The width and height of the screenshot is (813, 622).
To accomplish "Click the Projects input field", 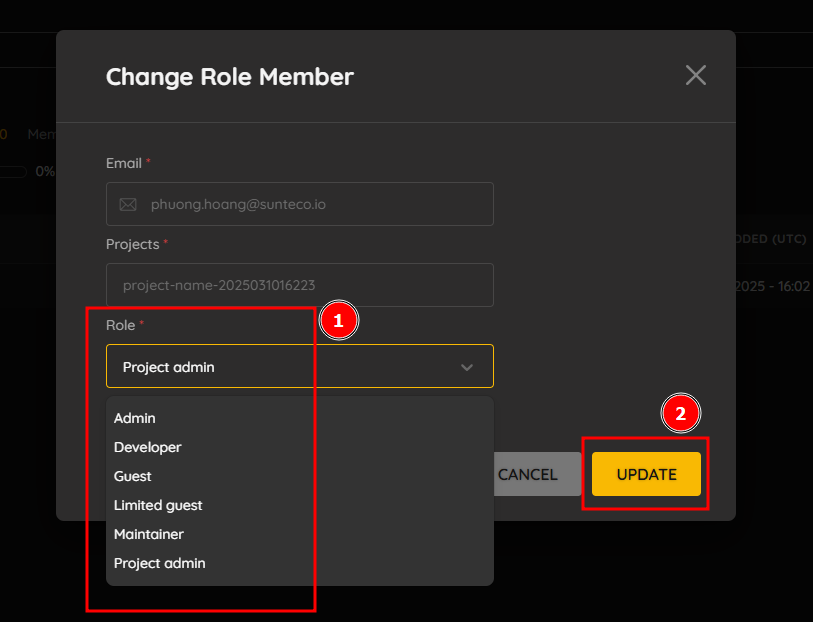I will pyautogui.click(x=300, y=285).
